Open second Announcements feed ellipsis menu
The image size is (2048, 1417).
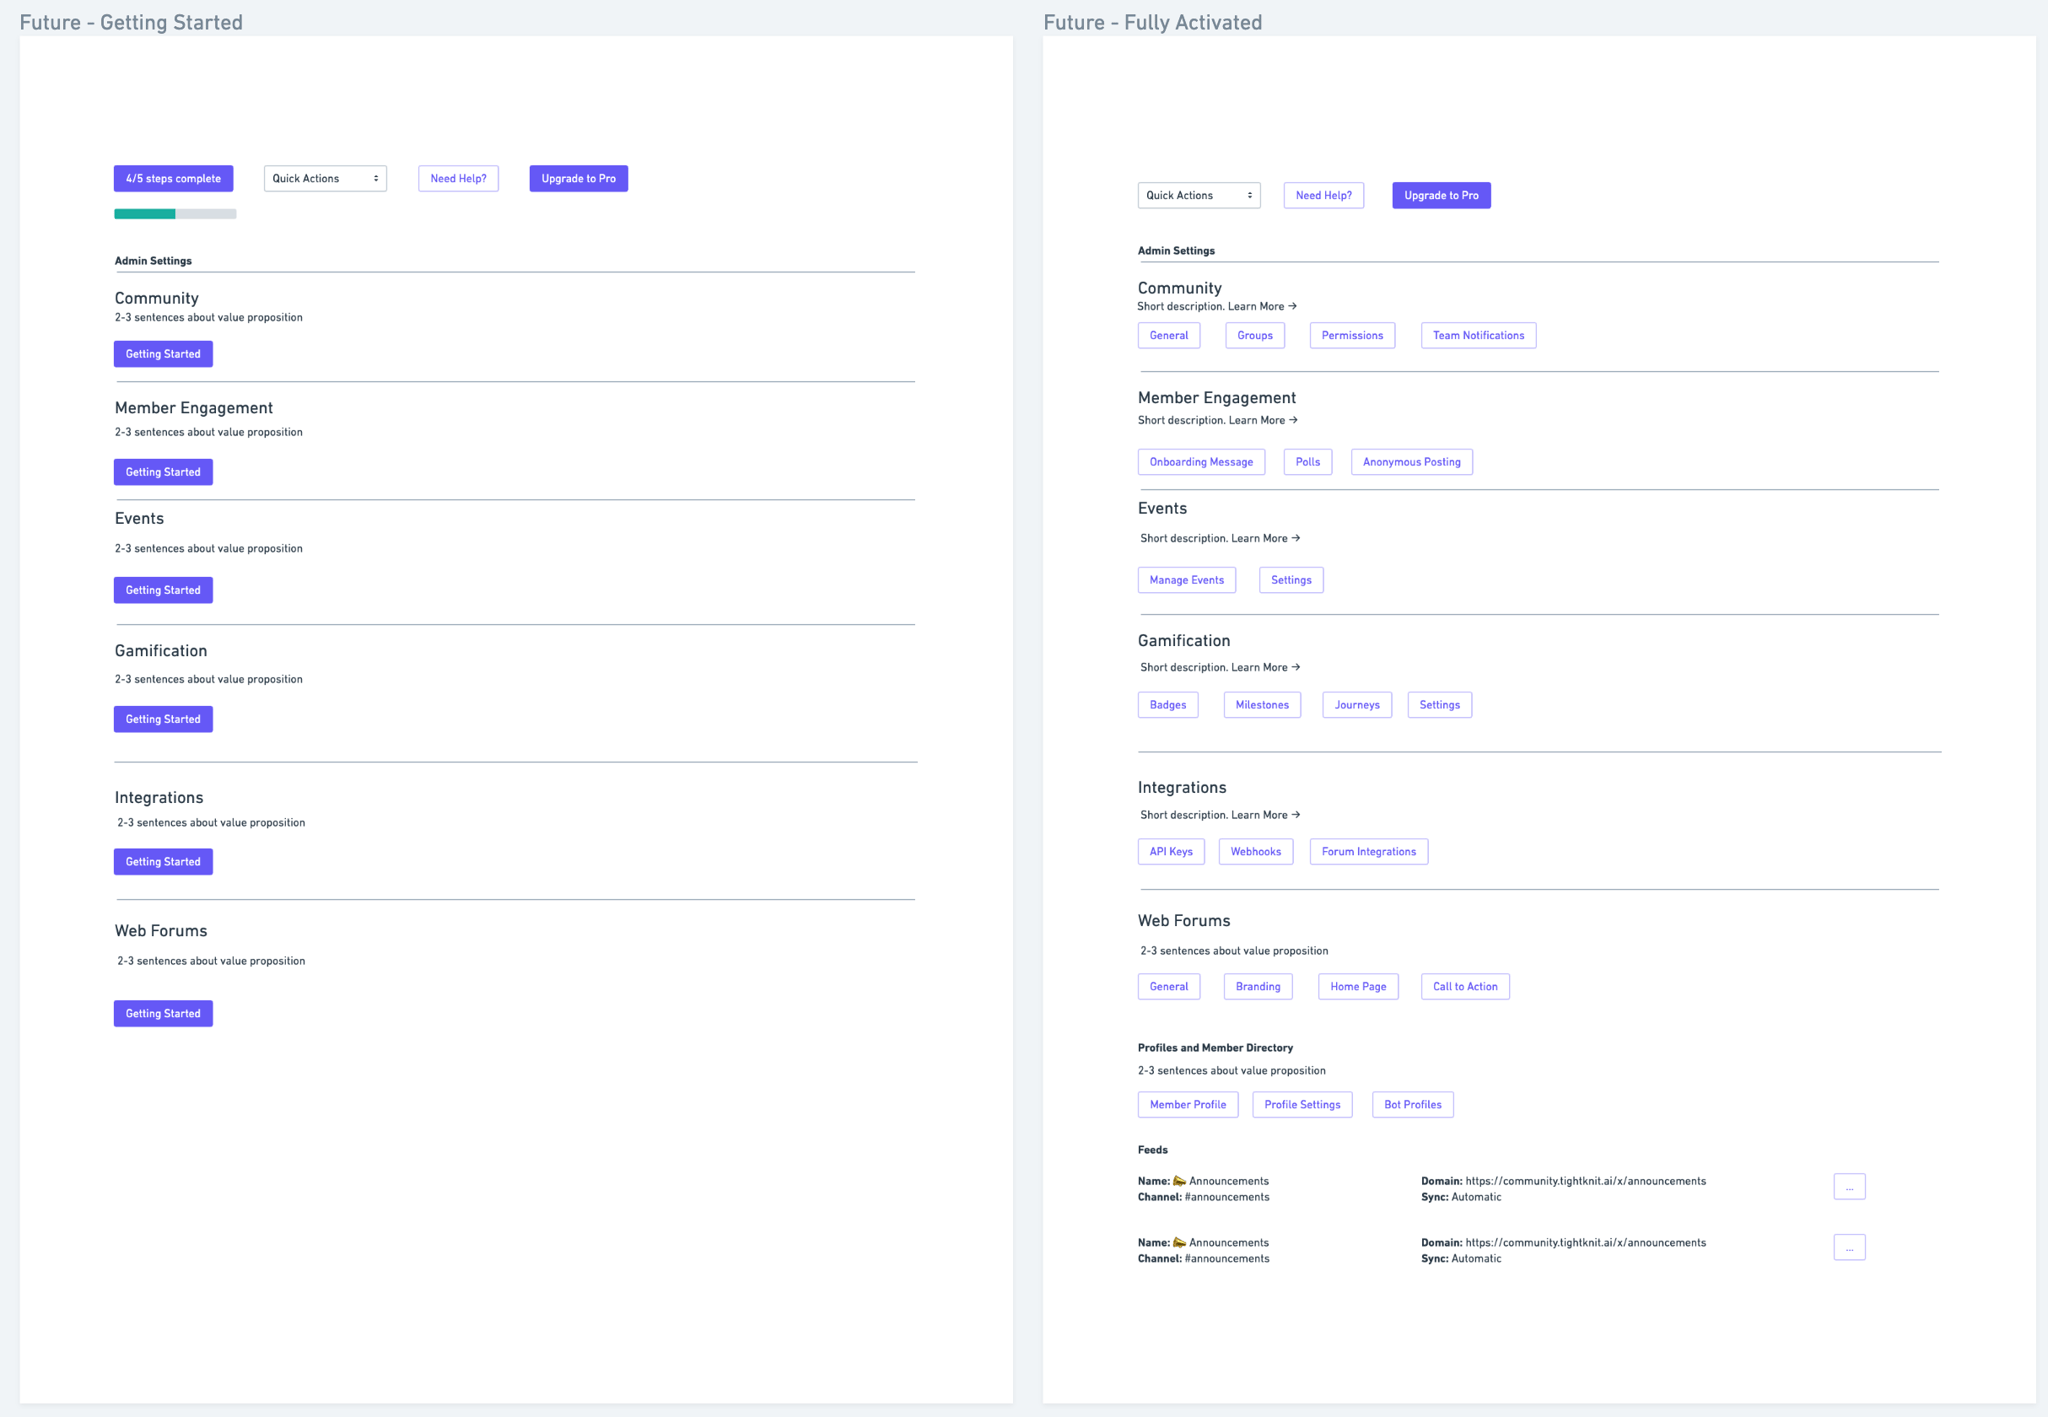point(1848,1248)
